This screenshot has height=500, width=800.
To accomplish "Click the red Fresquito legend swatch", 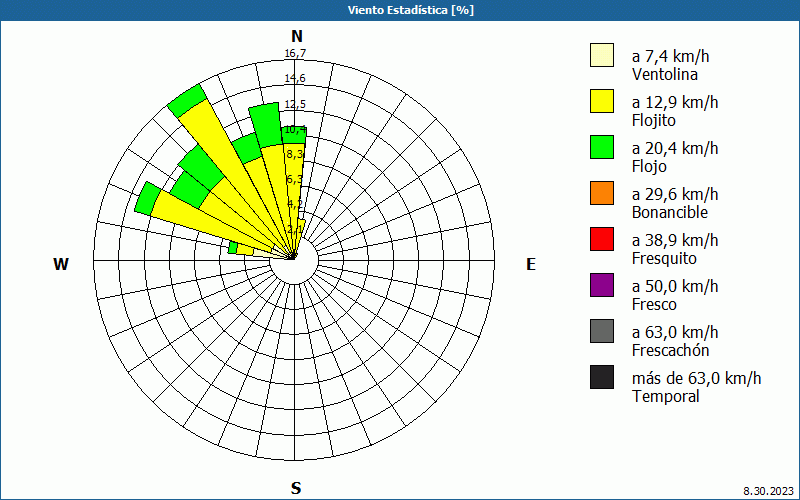I will pos(602,239).
